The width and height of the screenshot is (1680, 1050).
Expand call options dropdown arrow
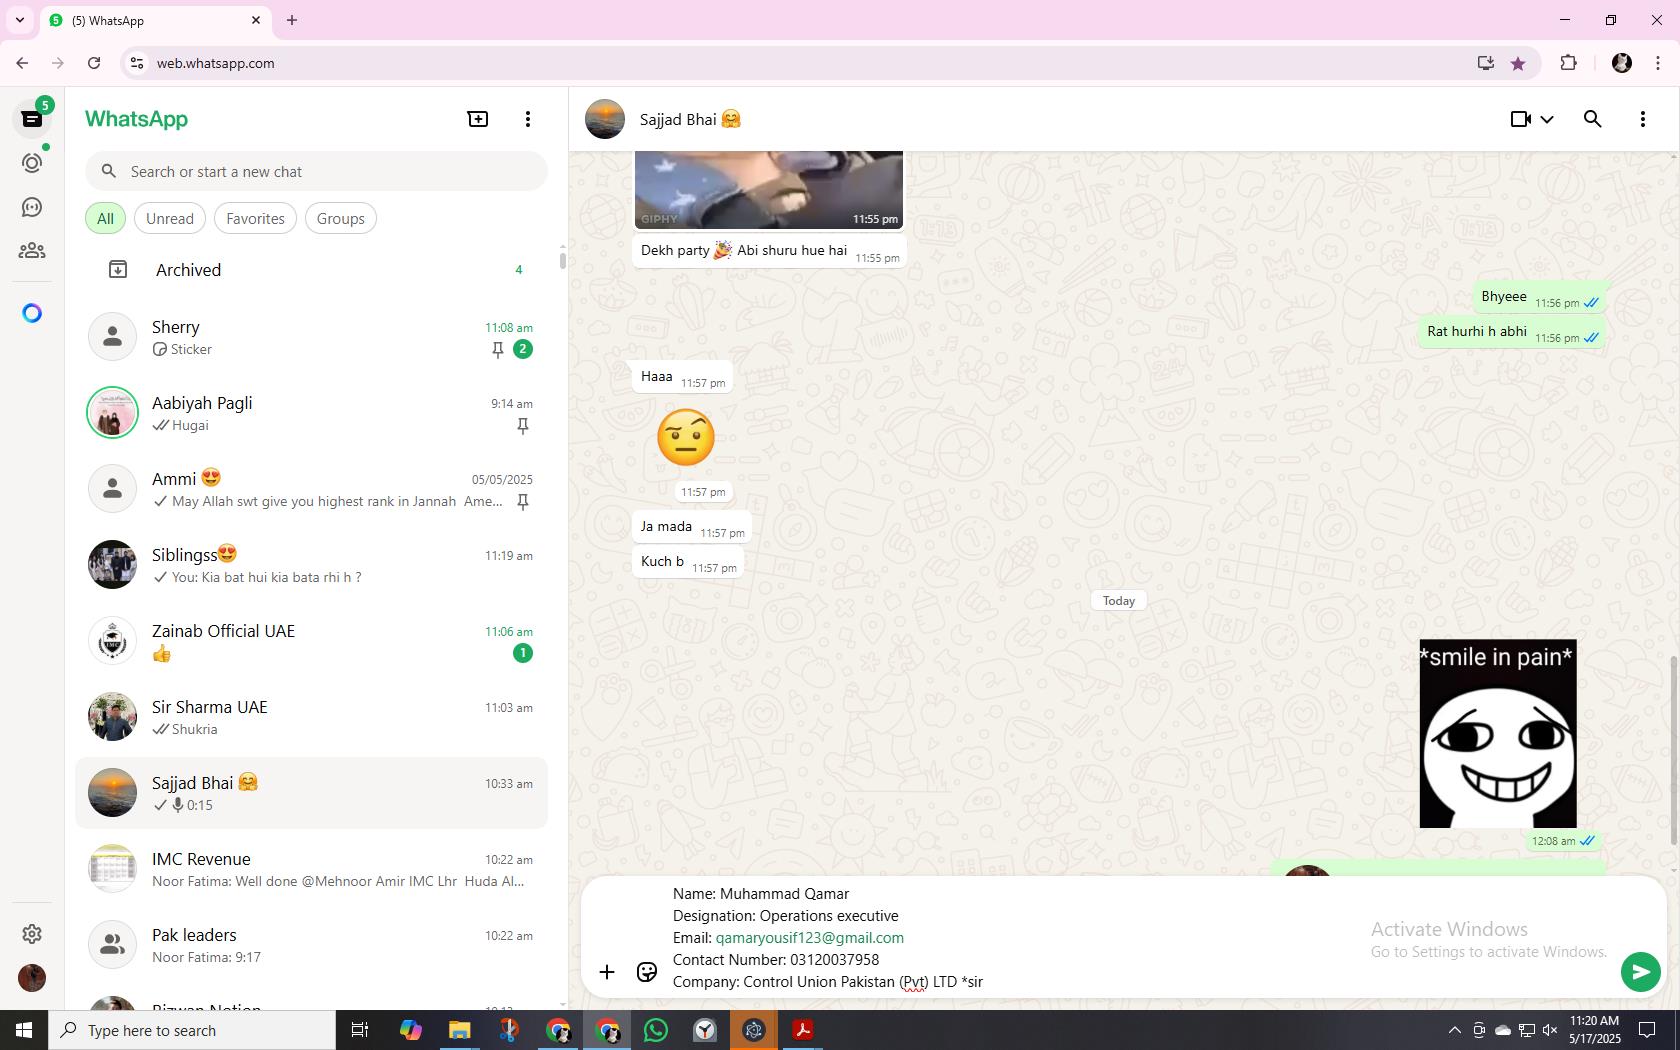[x=1547, y=119]
